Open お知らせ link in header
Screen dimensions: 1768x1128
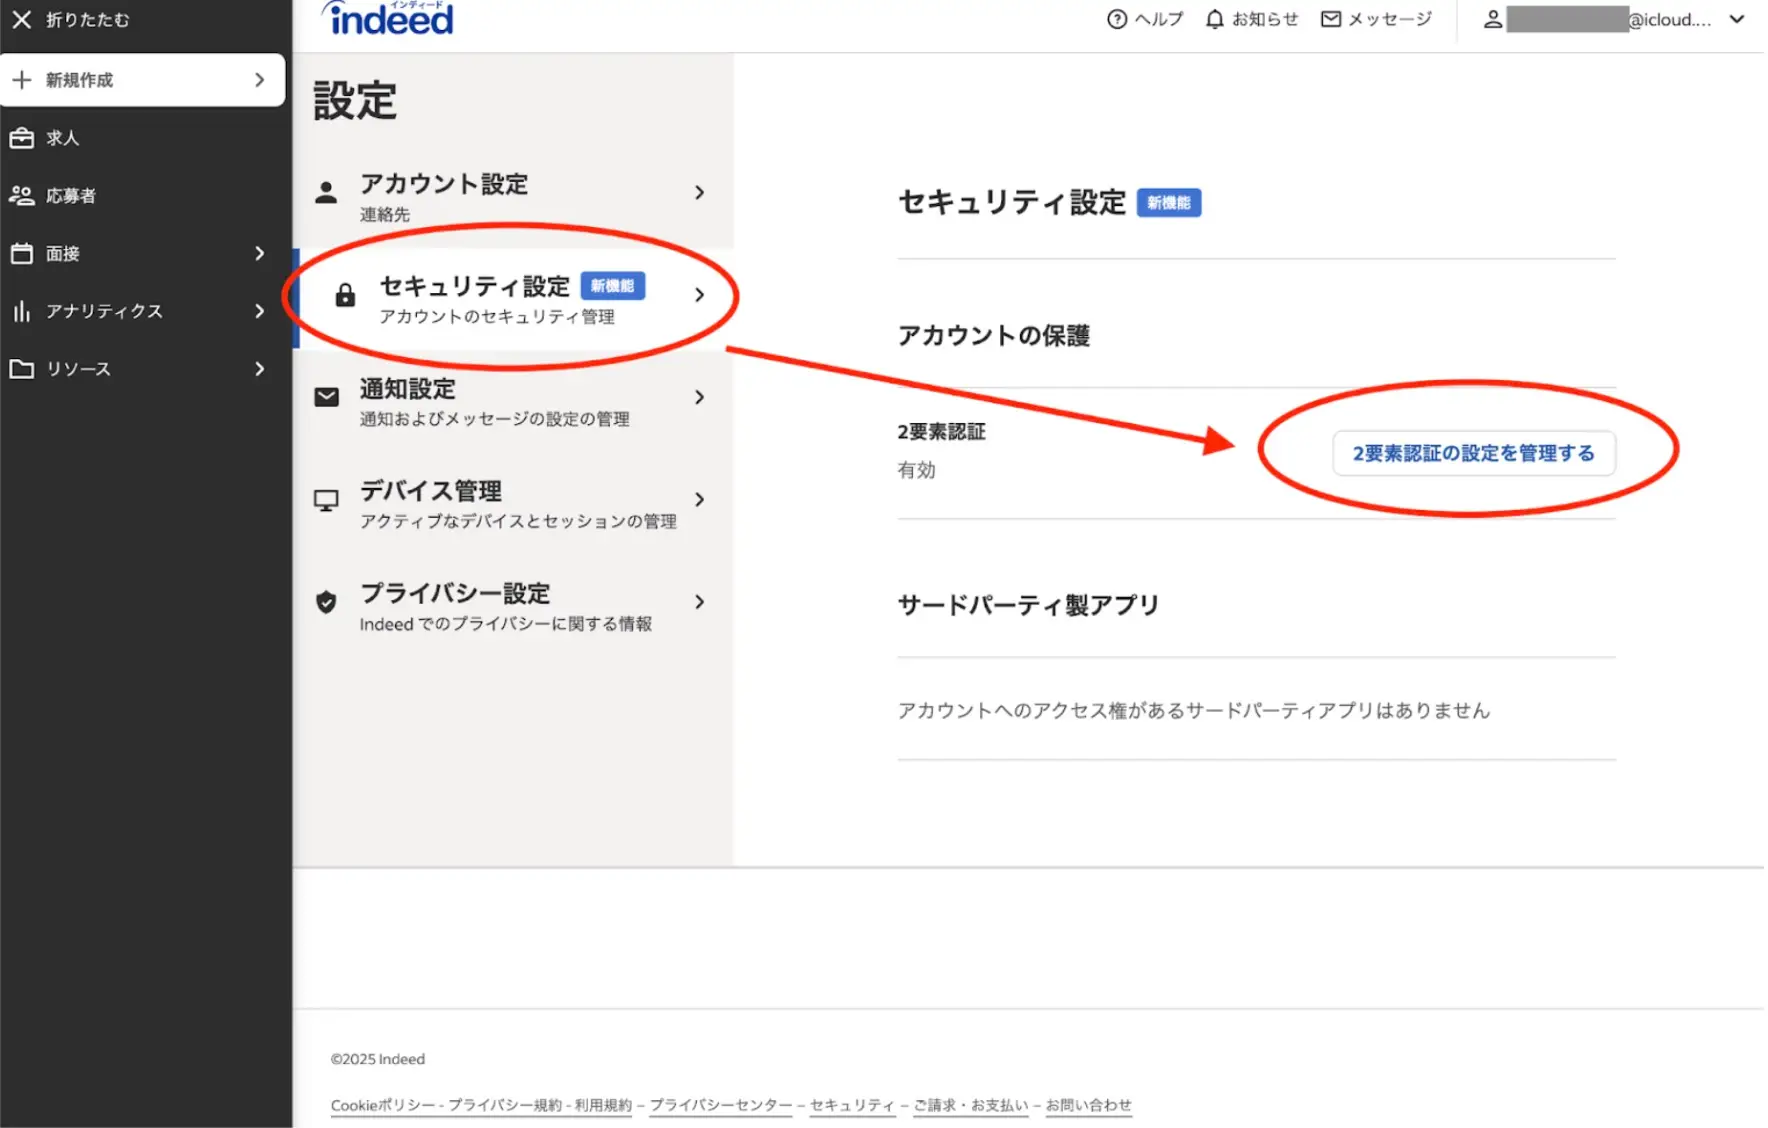[1265, 19]
